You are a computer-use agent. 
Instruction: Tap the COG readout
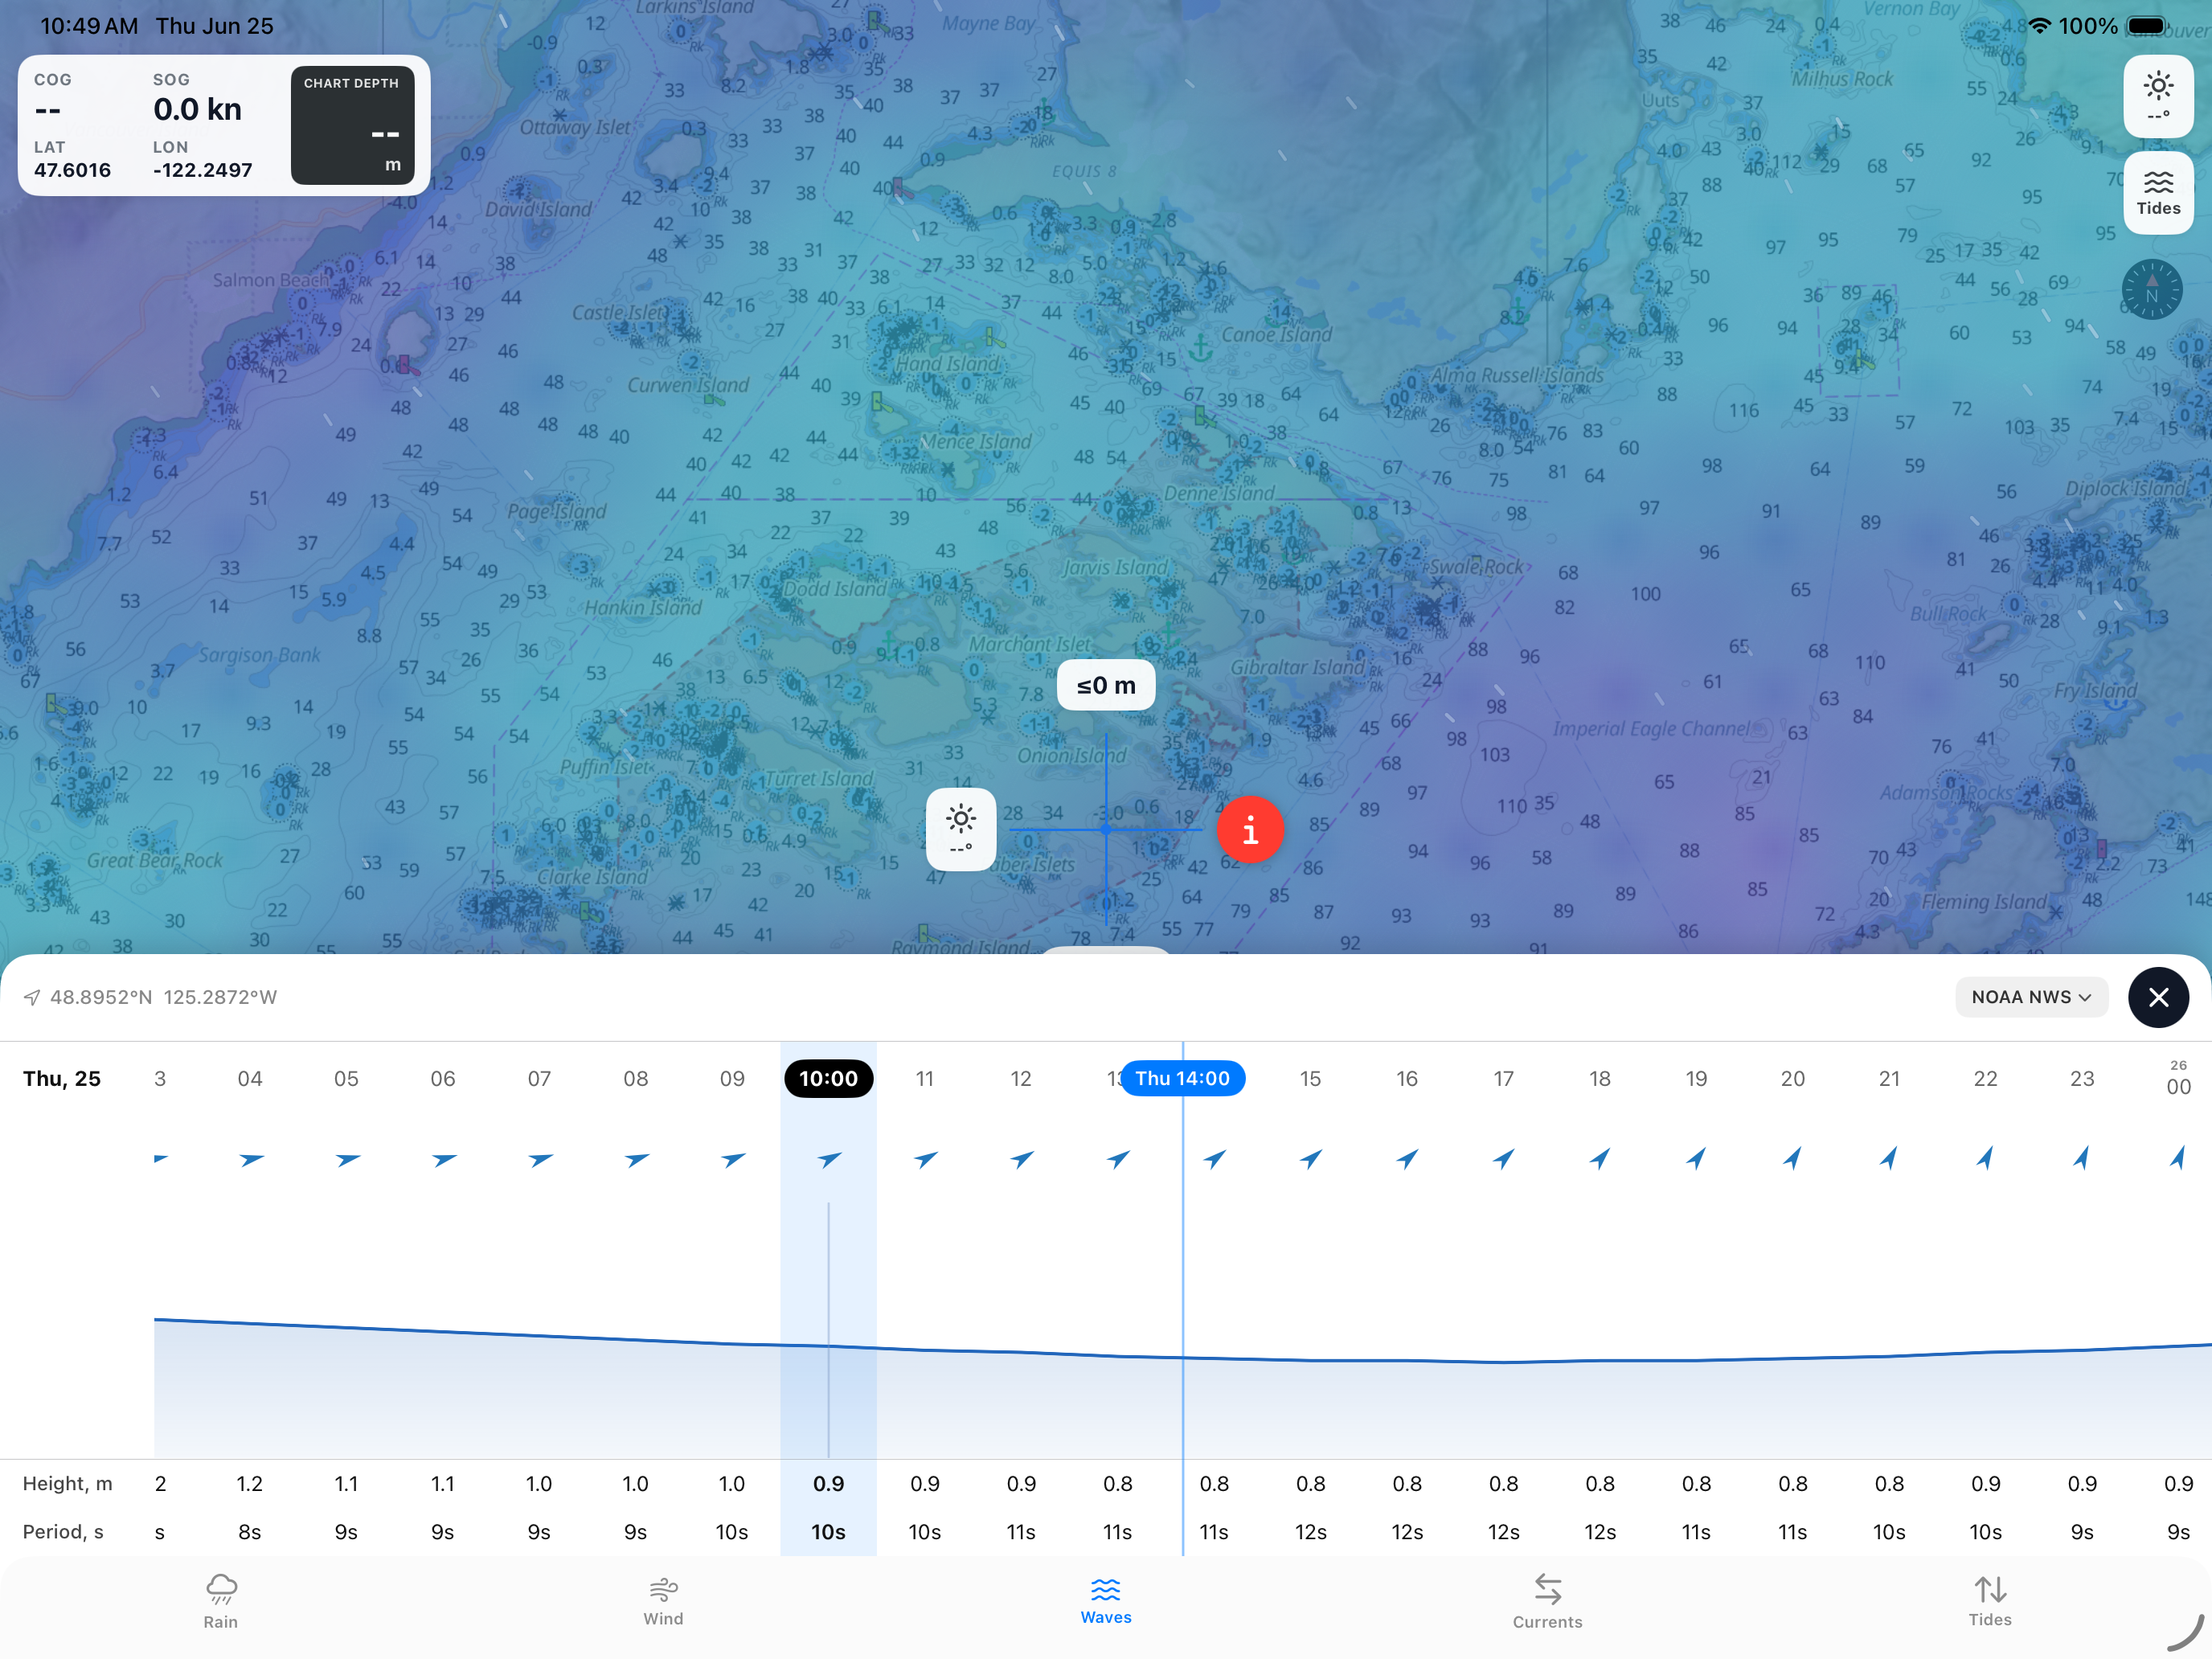52,97
